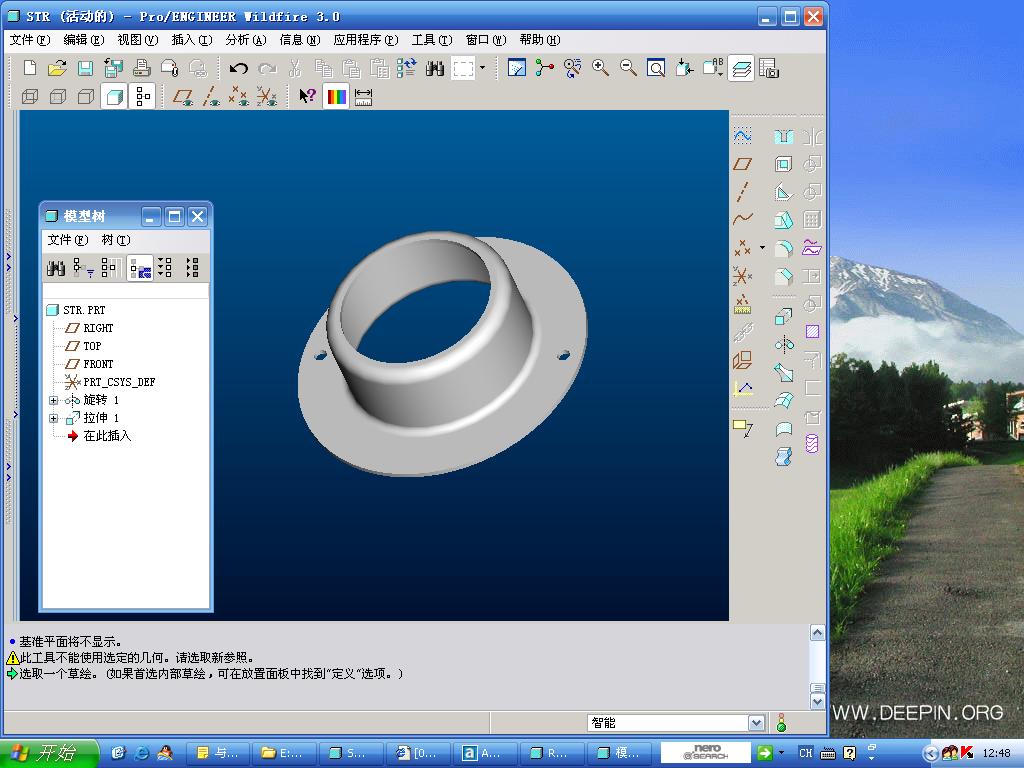The height and width of the screenshot is (768, 1024).
Task: Select the Chamfer tool
Action: click(784, 276)
